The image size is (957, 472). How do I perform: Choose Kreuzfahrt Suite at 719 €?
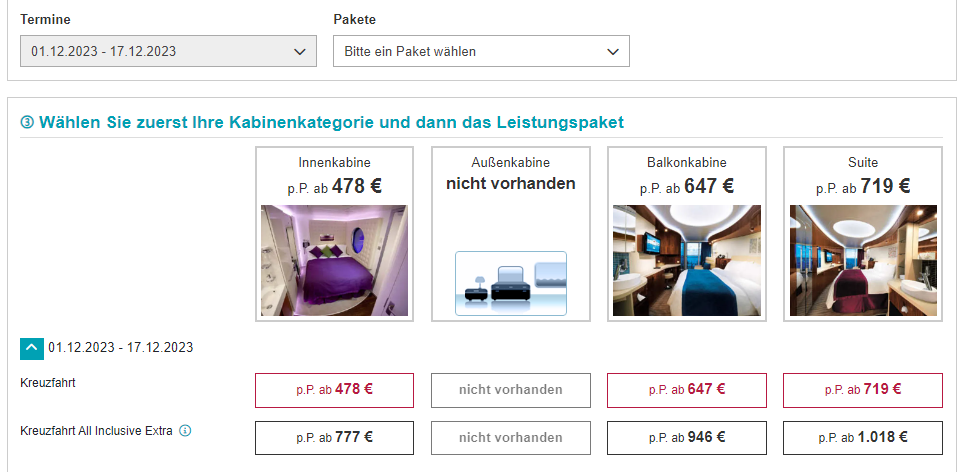coord(863,390)
